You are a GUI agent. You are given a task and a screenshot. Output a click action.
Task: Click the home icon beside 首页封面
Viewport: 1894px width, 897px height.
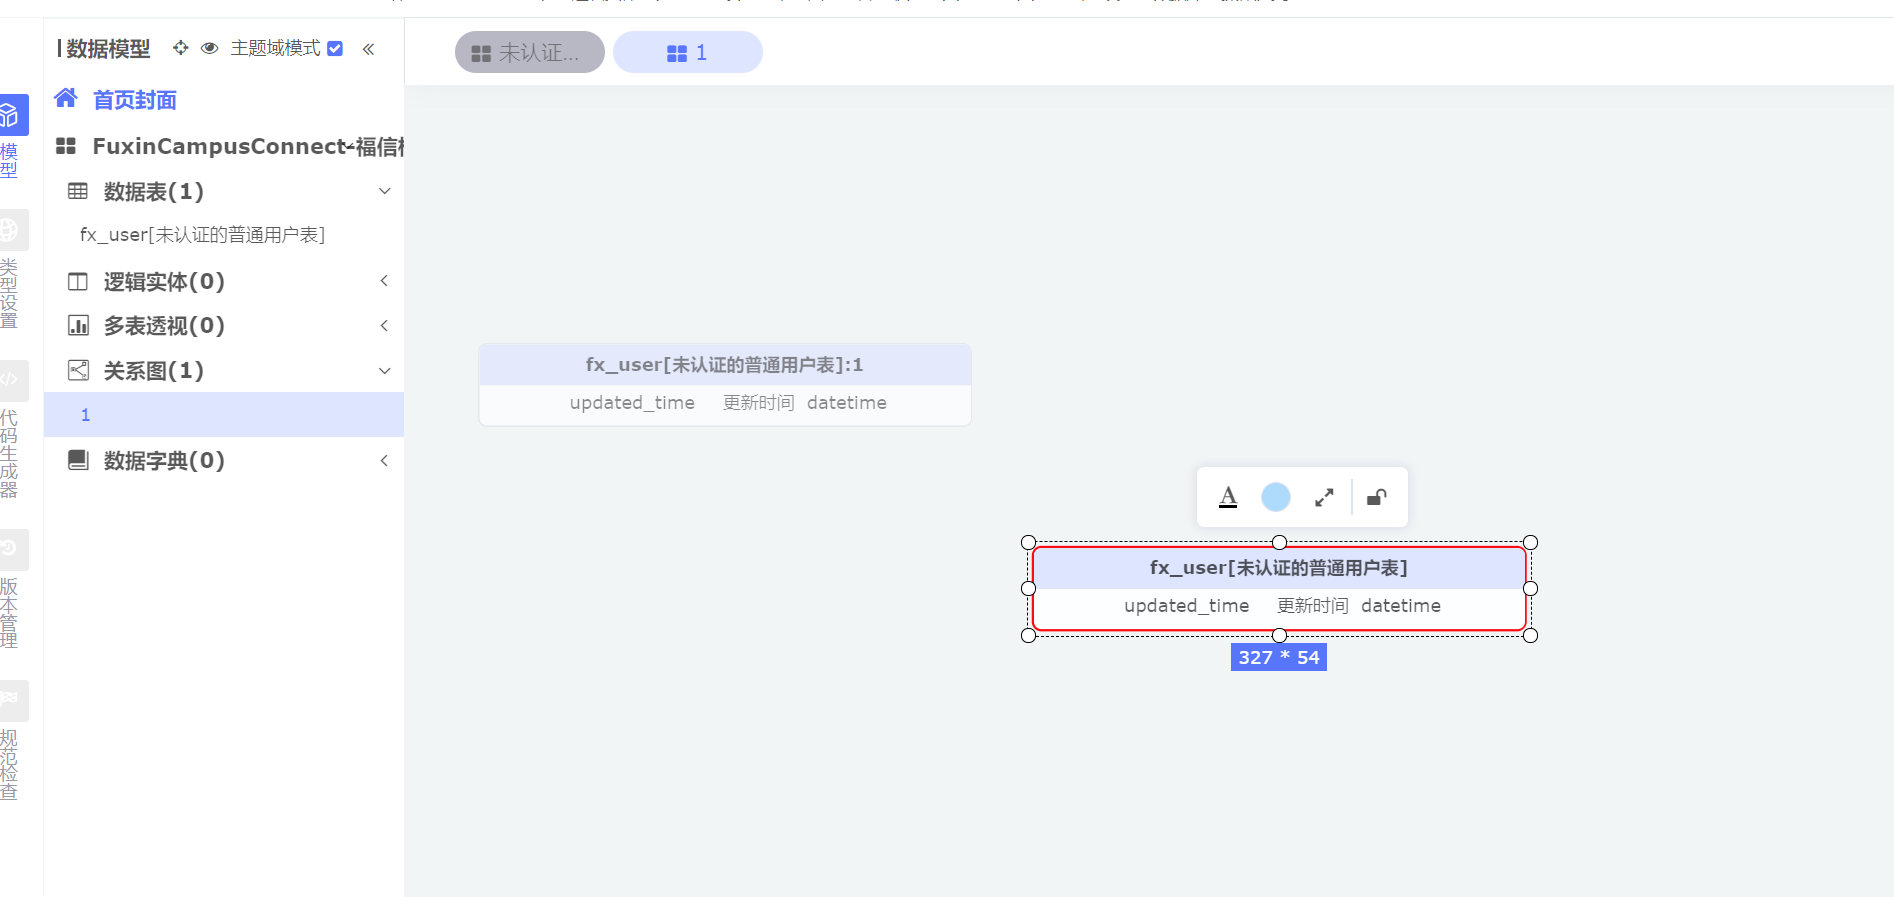coord(66,98)
